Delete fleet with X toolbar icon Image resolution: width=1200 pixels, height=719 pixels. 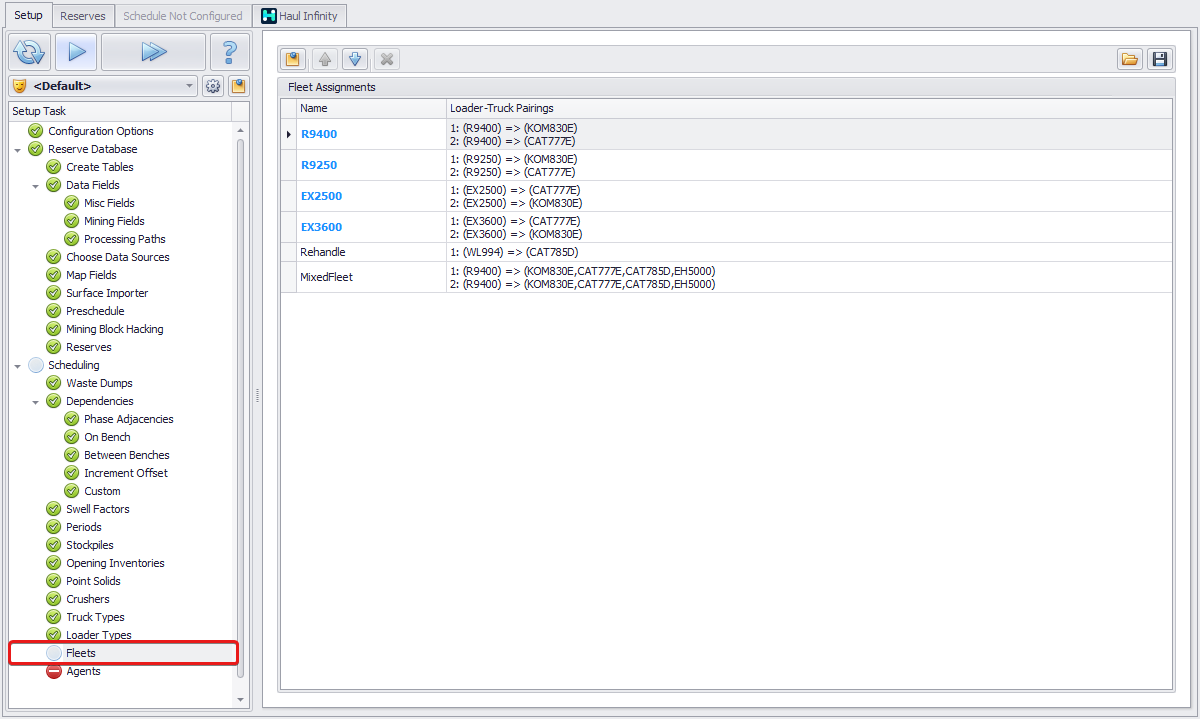click(x=387, y=59)
